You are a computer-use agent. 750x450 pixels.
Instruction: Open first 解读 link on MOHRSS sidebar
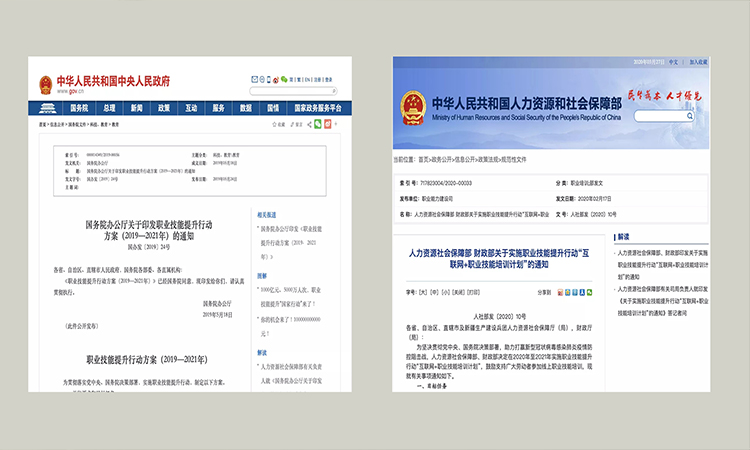coord(662,264)
